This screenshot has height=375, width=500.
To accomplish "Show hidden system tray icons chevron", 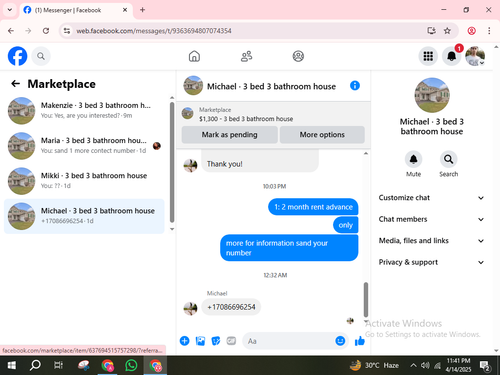I will point(413,365).
